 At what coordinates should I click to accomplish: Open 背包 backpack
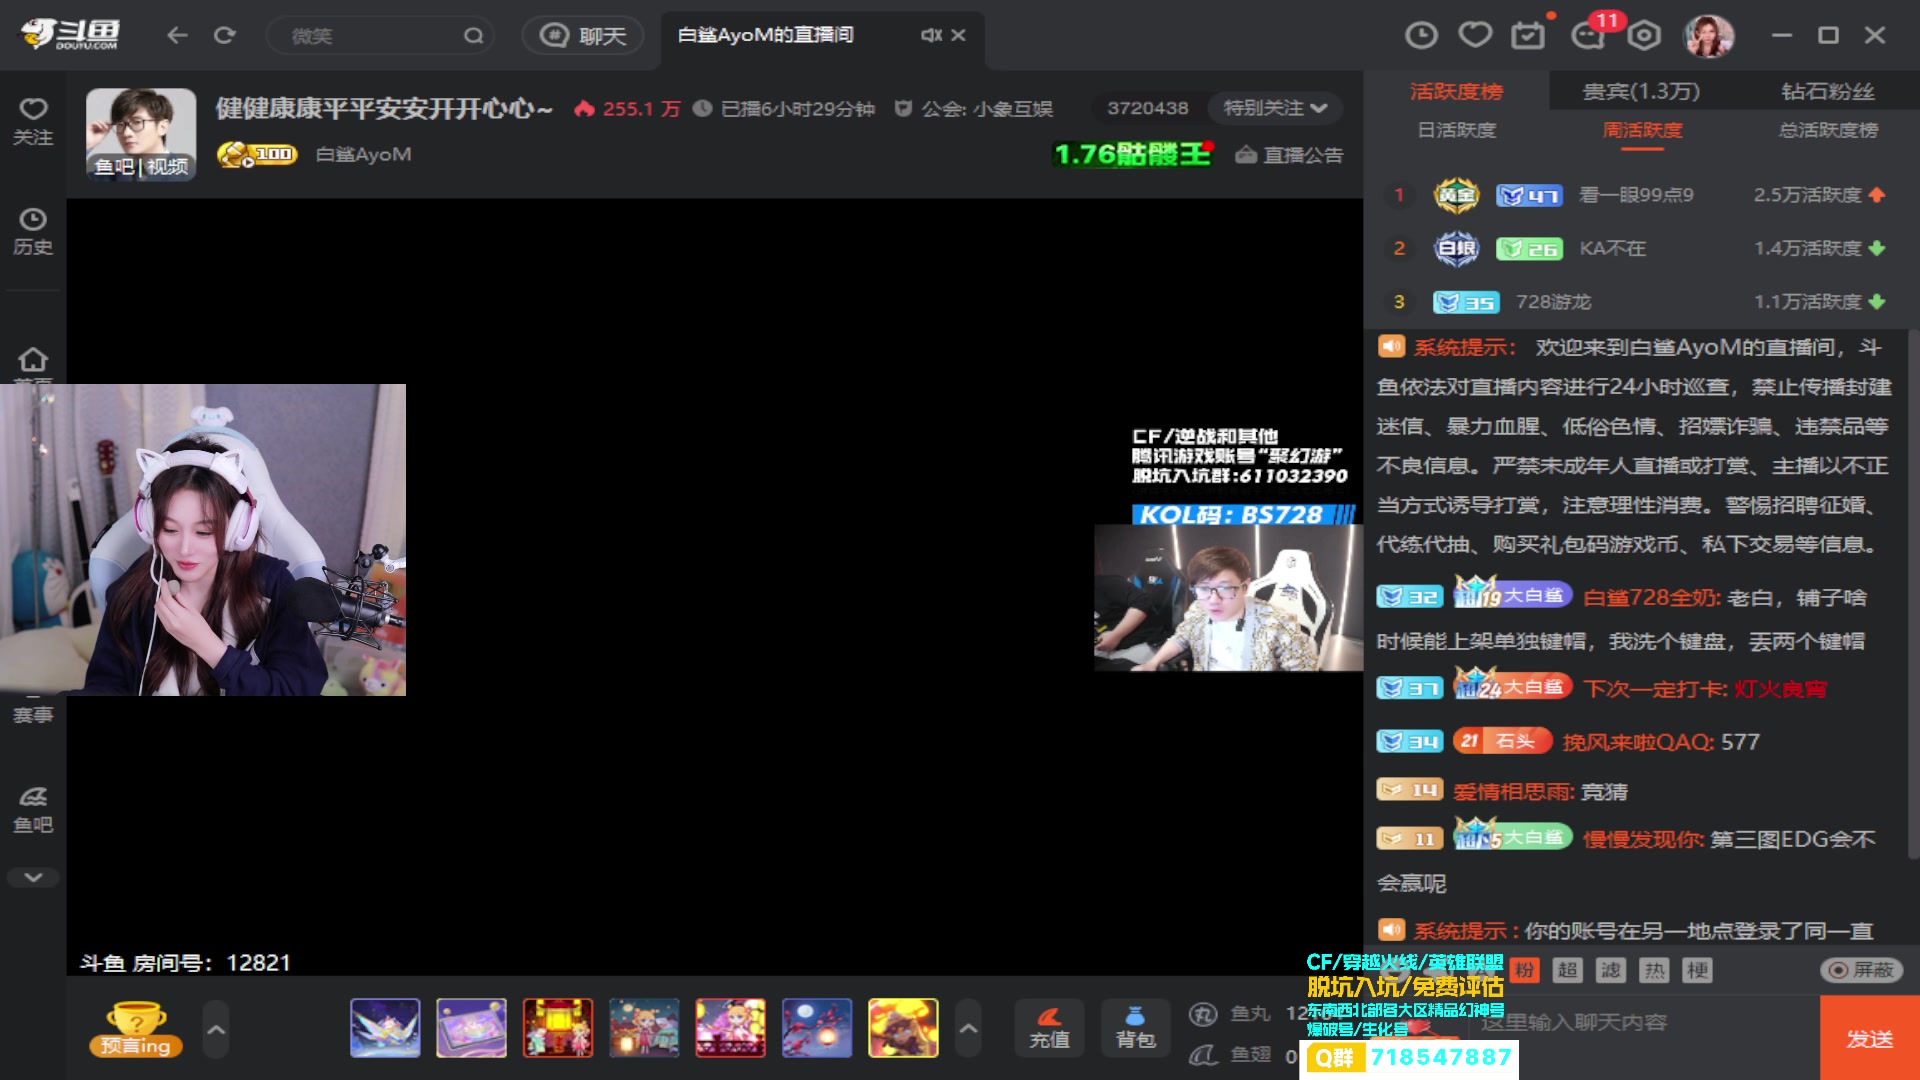click(1135, 1028)
